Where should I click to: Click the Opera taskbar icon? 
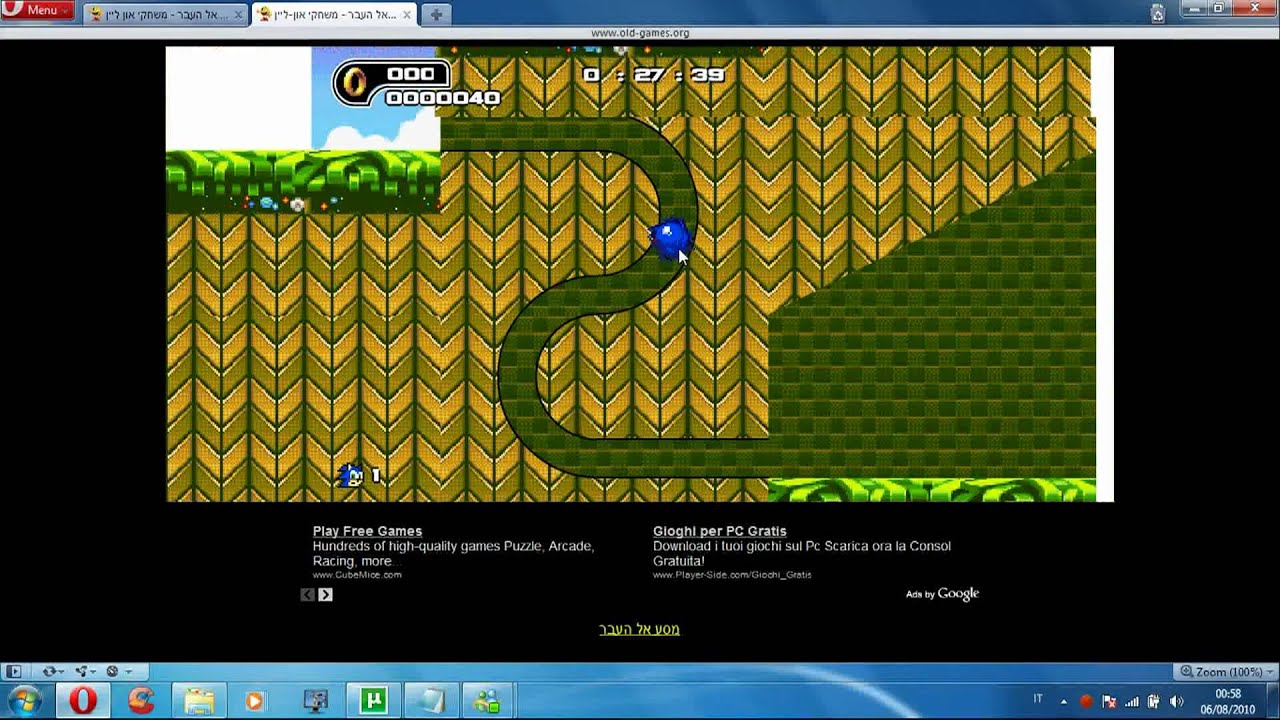coord(83,701)
